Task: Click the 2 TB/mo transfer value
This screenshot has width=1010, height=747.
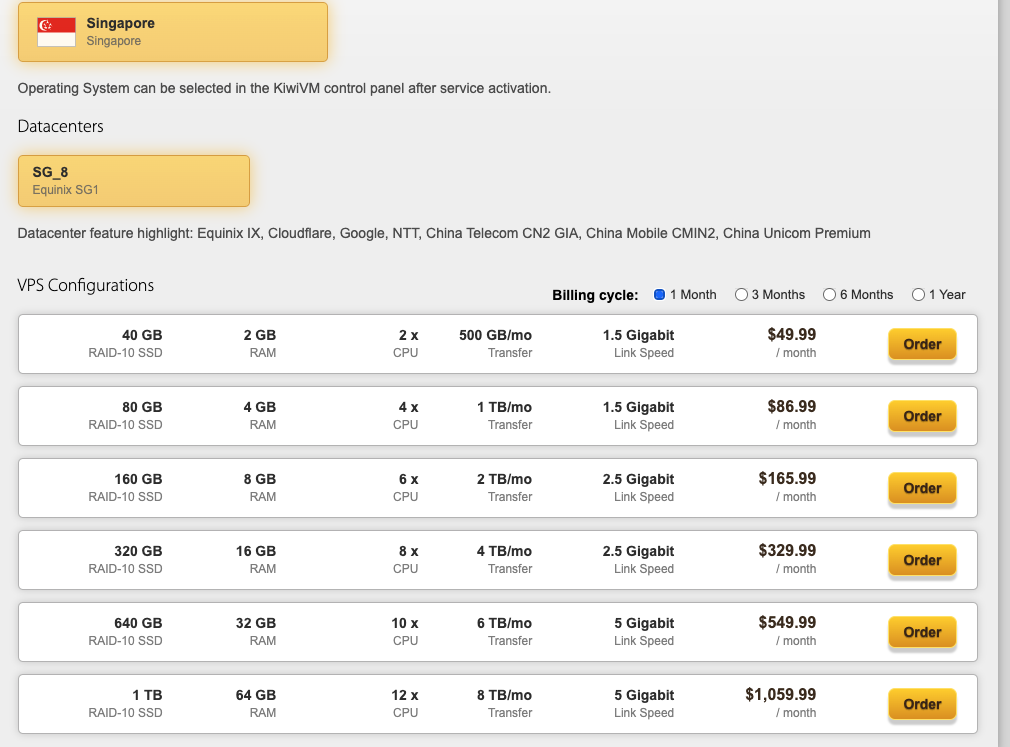Action: 504,480
